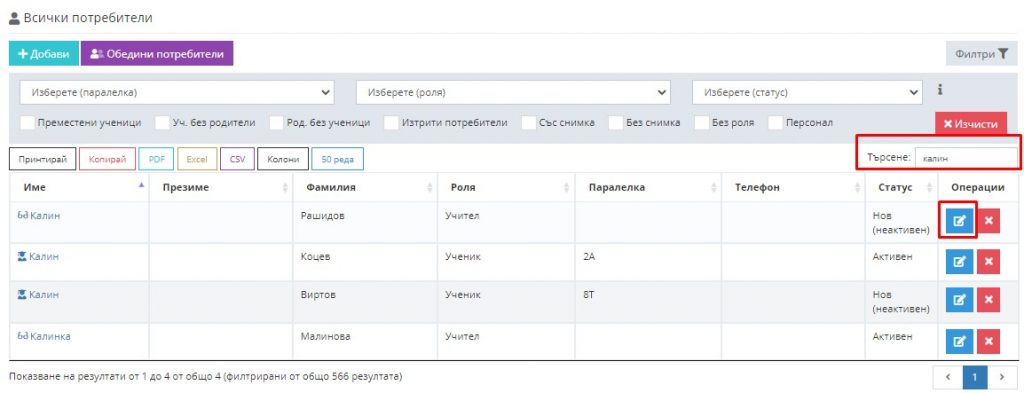Enable the Изтрити потребители filter
The width and height of the screenshot is (1024, 393).
pyautogui.click(x=391, y=123)
